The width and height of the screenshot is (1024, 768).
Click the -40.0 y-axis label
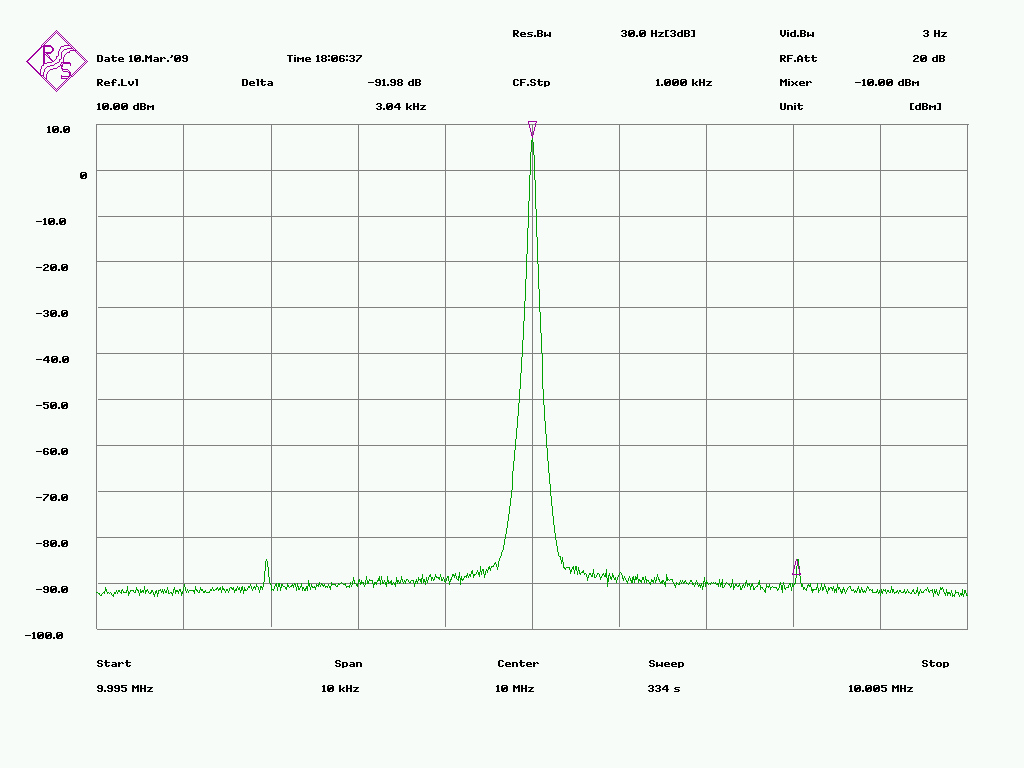pyautogui.click(x=52, y=360)
